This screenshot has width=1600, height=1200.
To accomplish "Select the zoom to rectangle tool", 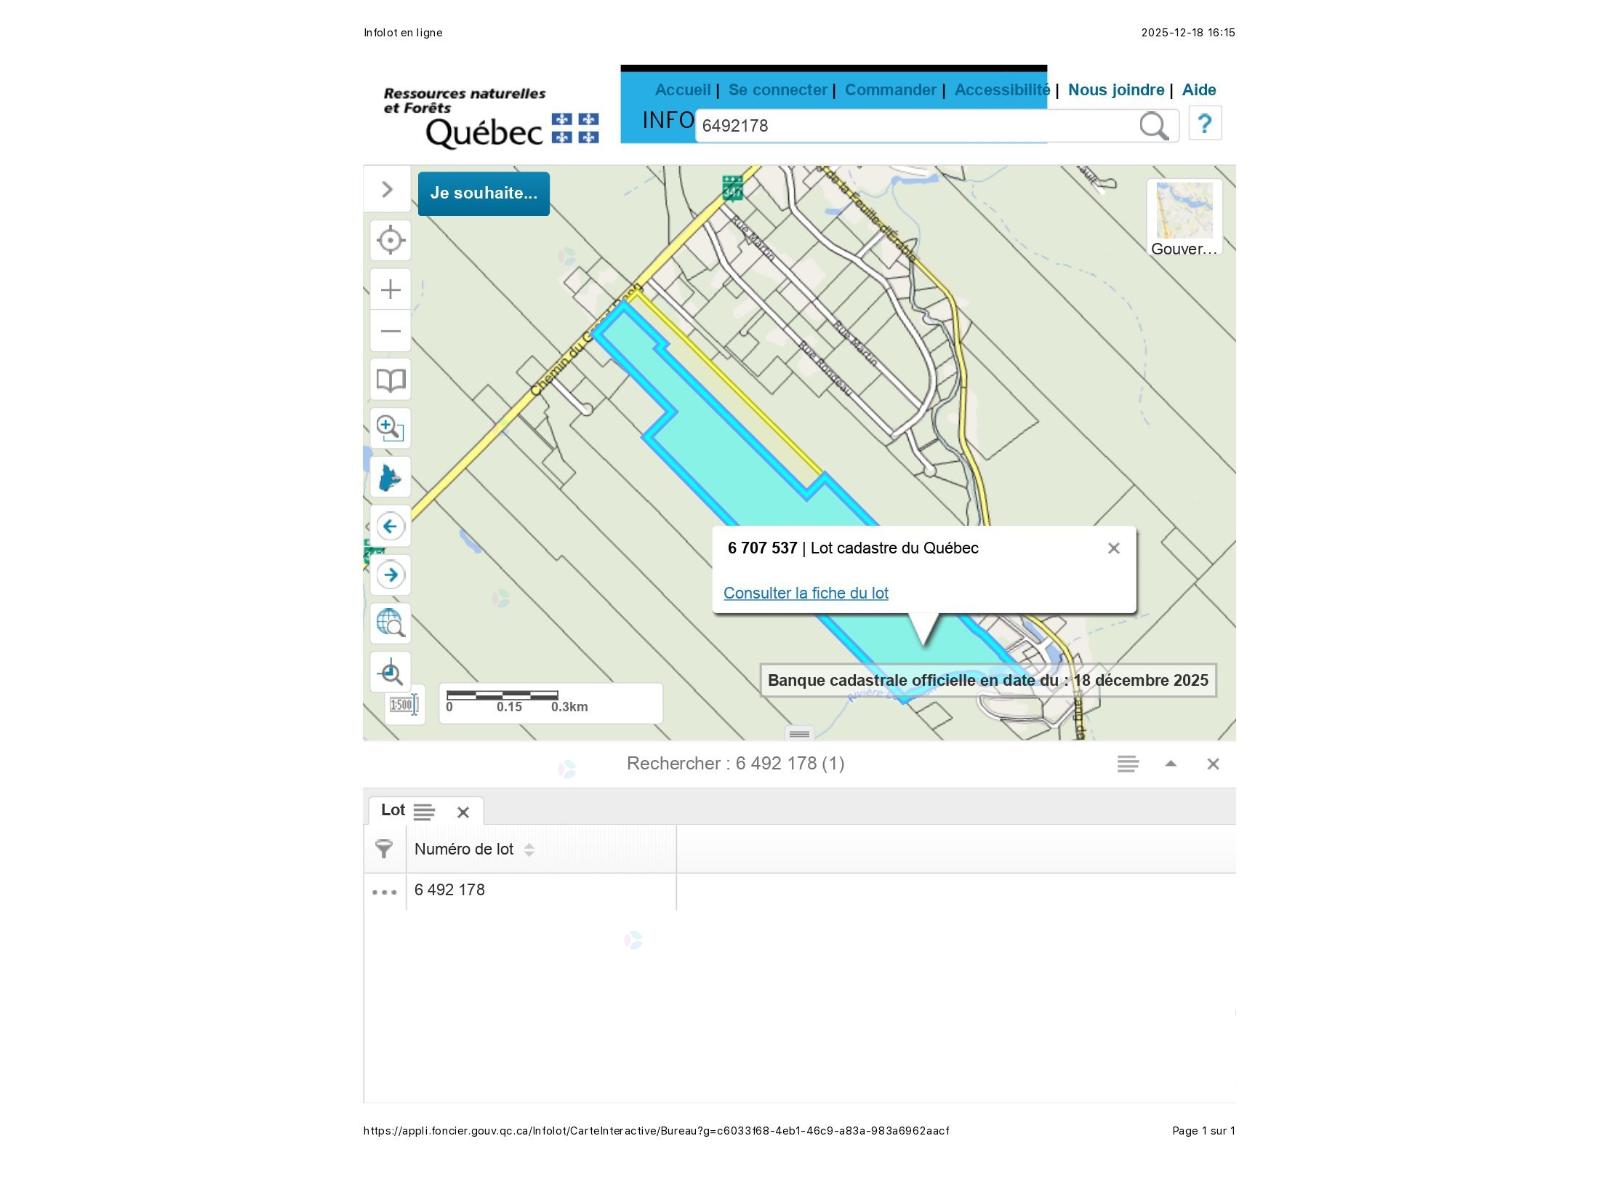I will pos(390,428).
